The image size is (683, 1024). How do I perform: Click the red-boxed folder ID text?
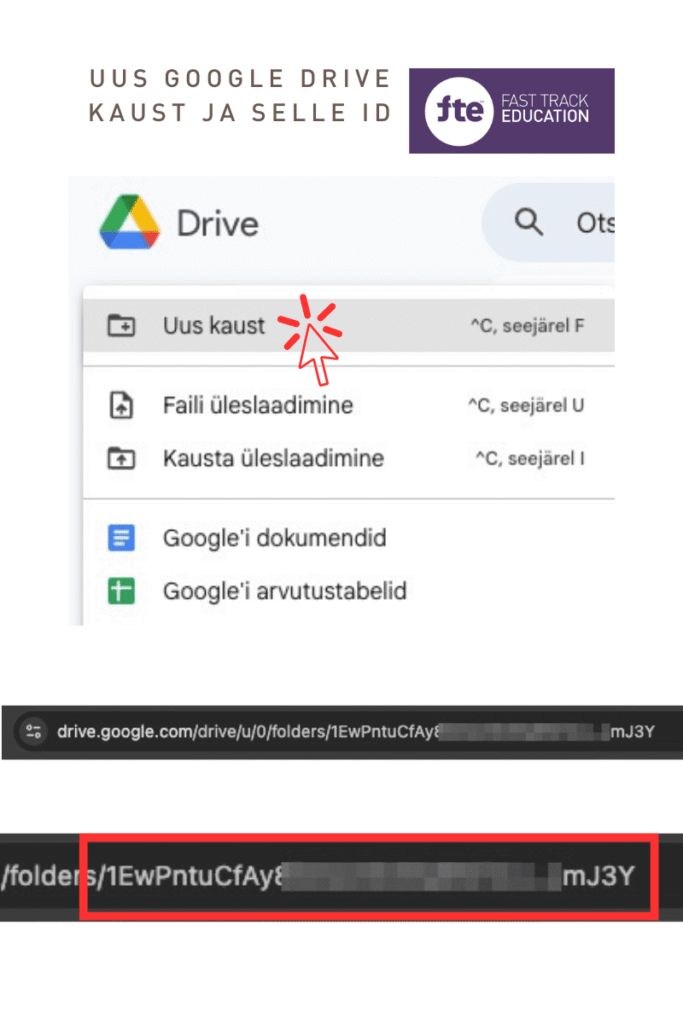[x=370, y=876]
